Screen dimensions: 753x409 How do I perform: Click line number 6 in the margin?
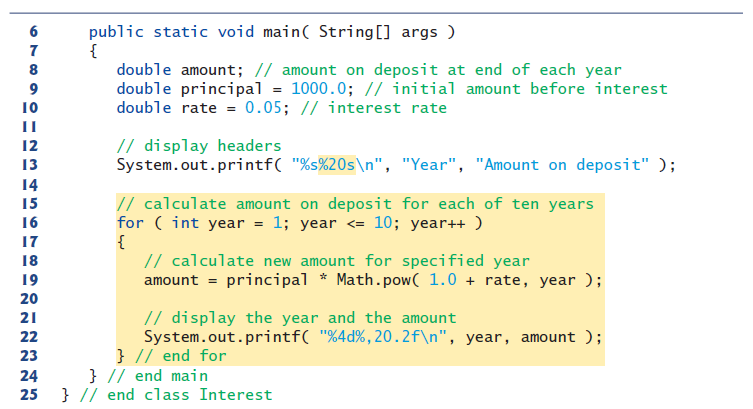(33, 32)
